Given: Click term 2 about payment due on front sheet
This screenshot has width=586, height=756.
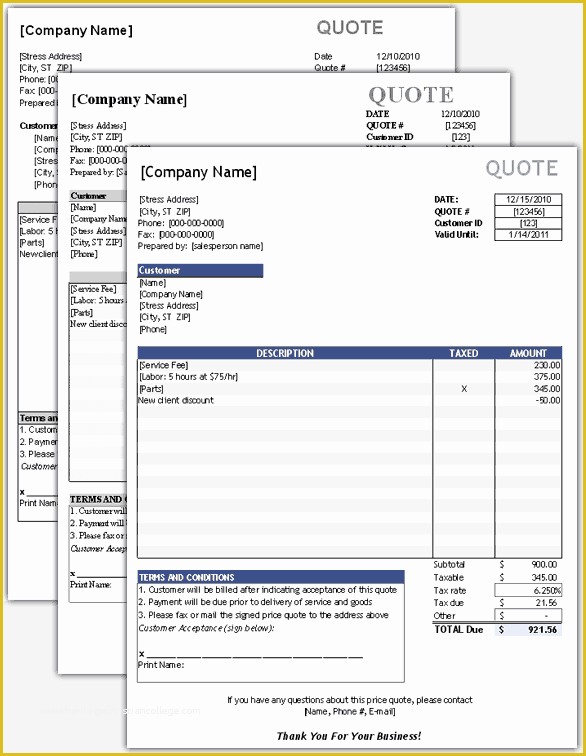Looking at the screenshot, I should pyautogui.click(x=255, y=603).
